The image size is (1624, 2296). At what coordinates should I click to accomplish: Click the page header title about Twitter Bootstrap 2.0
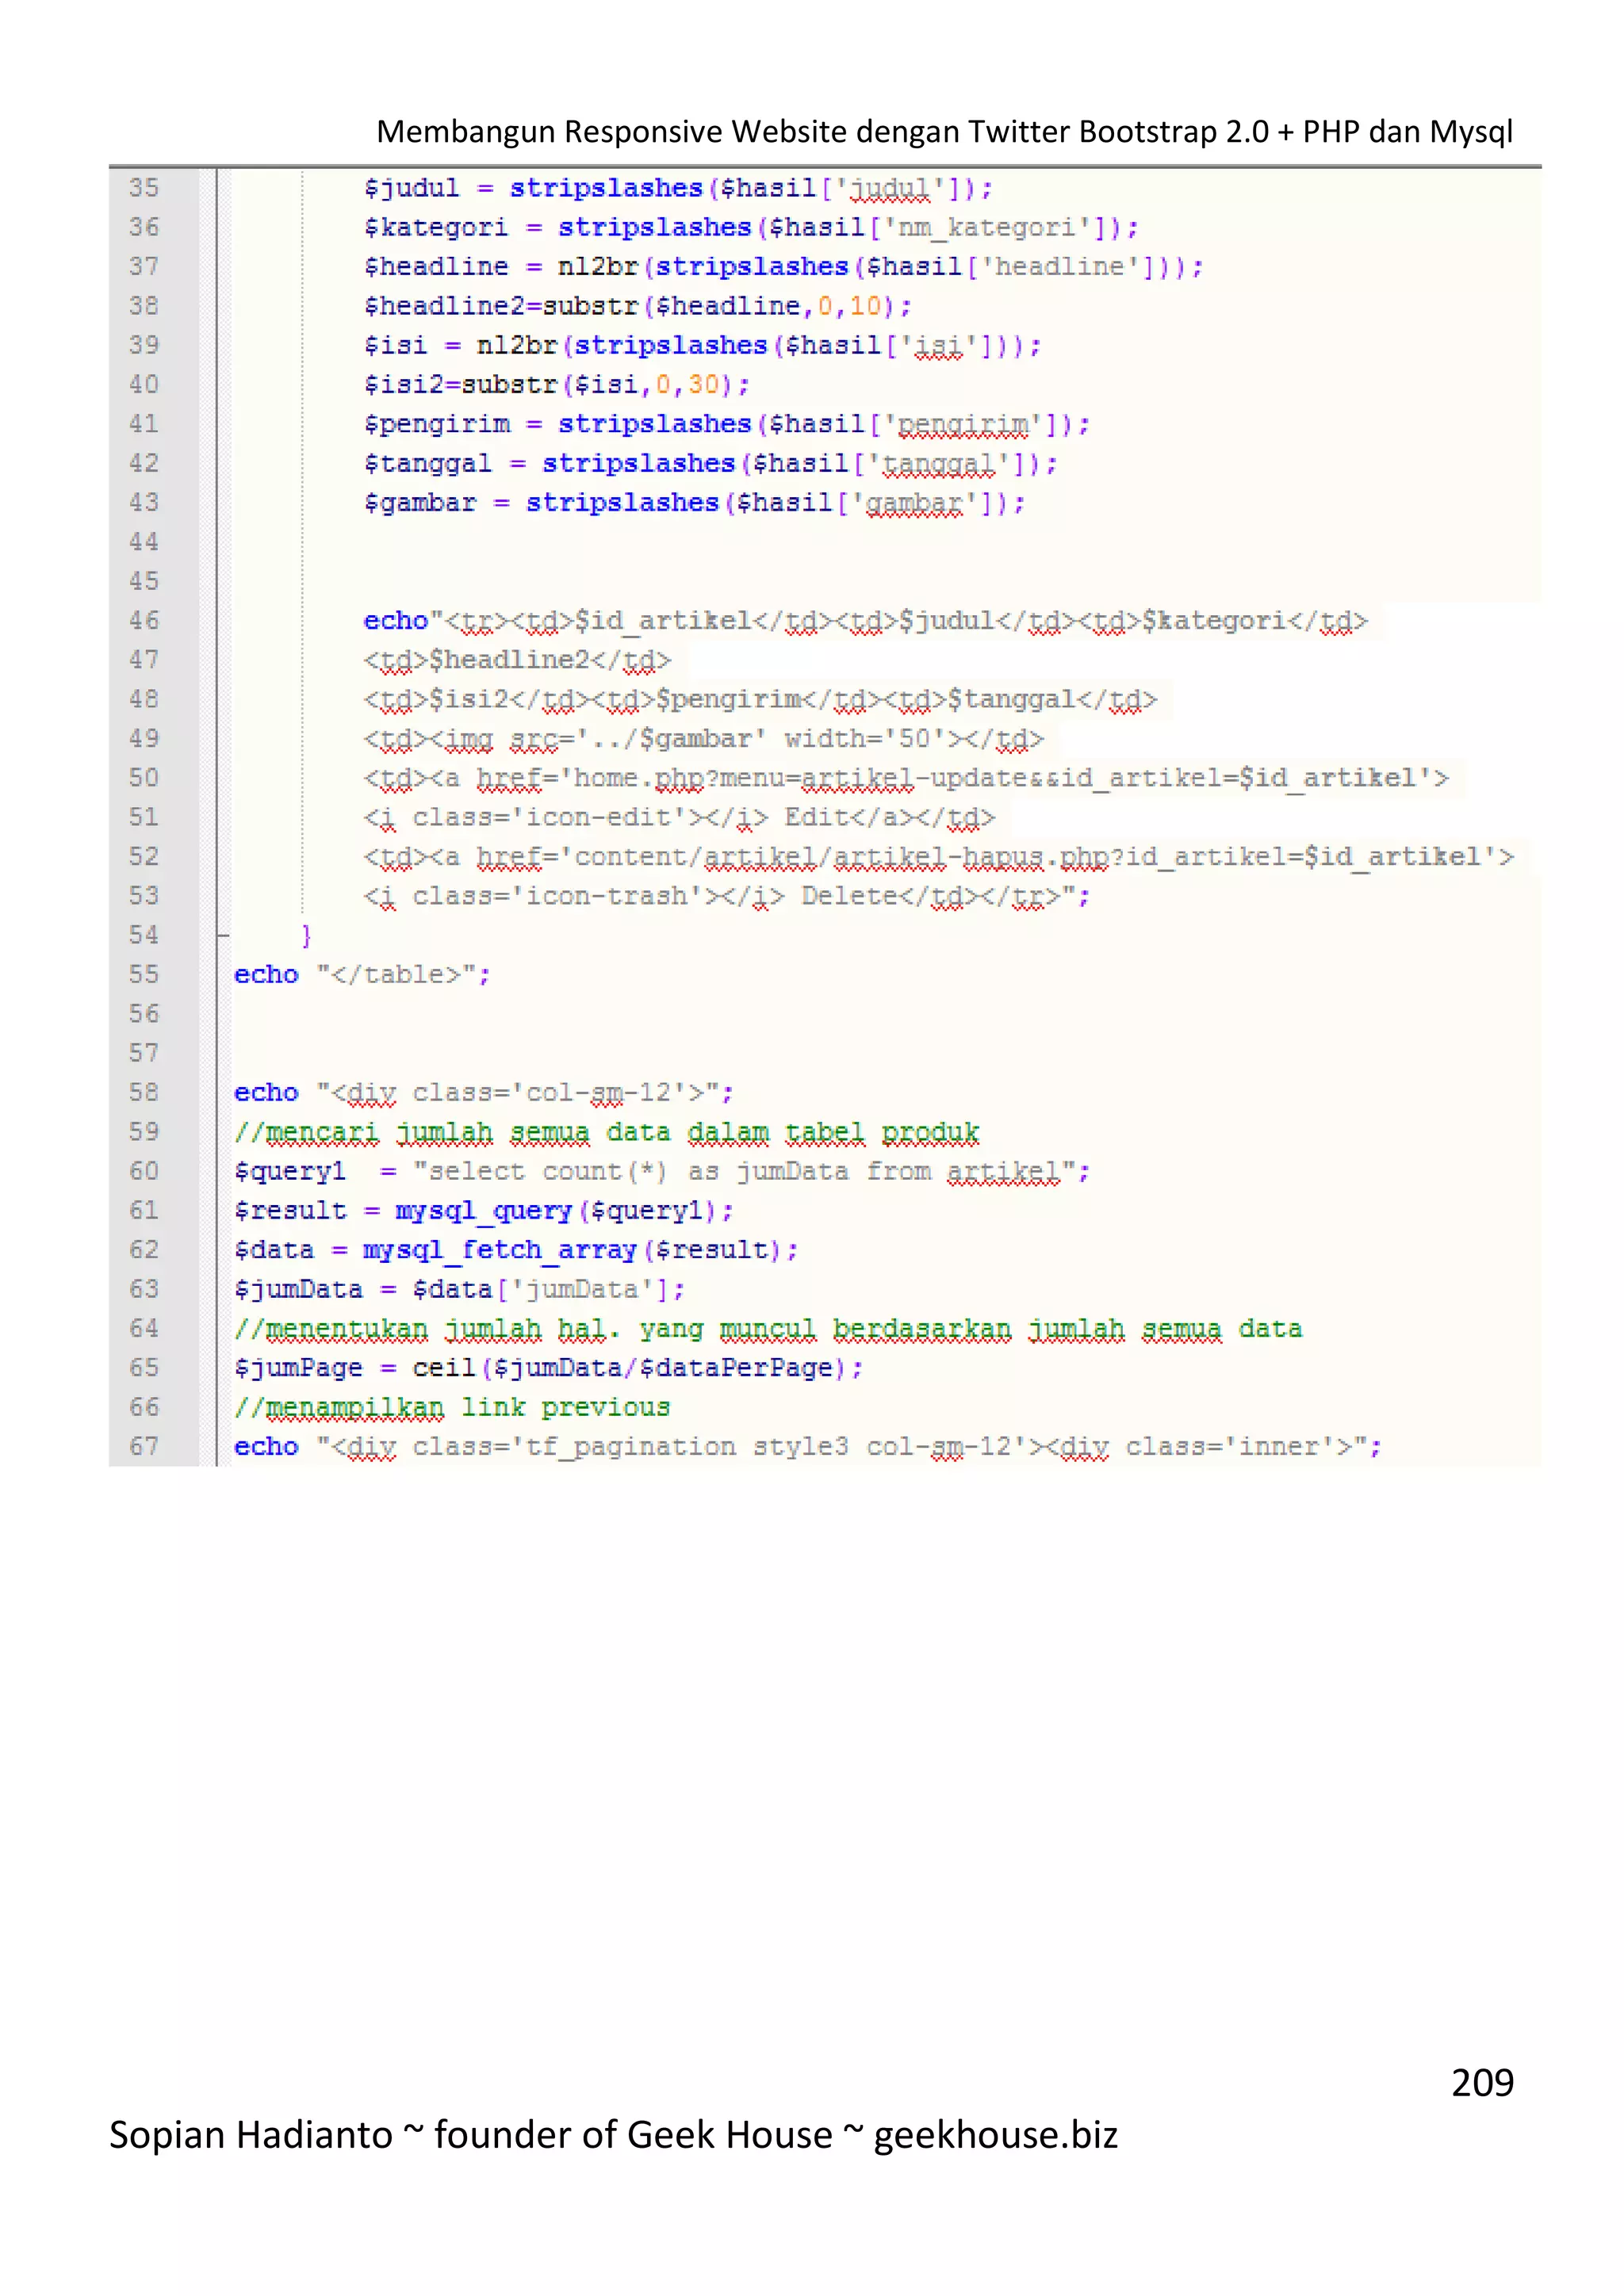point(944,132)
